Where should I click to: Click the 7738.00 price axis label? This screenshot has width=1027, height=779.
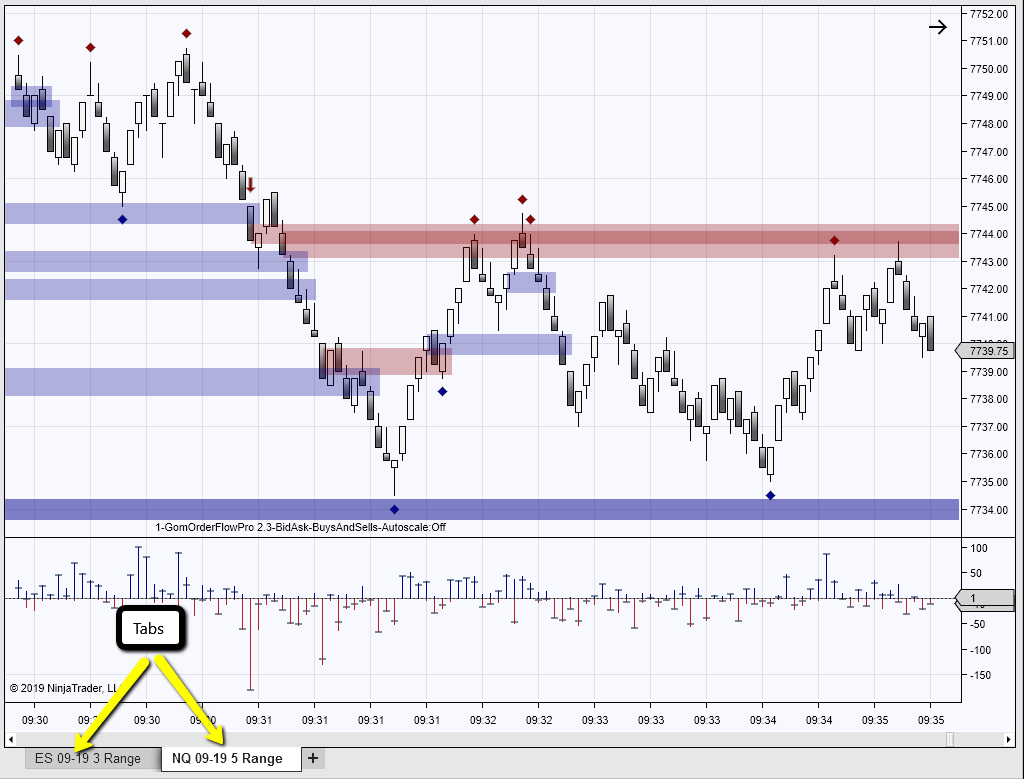pos(988,399)
